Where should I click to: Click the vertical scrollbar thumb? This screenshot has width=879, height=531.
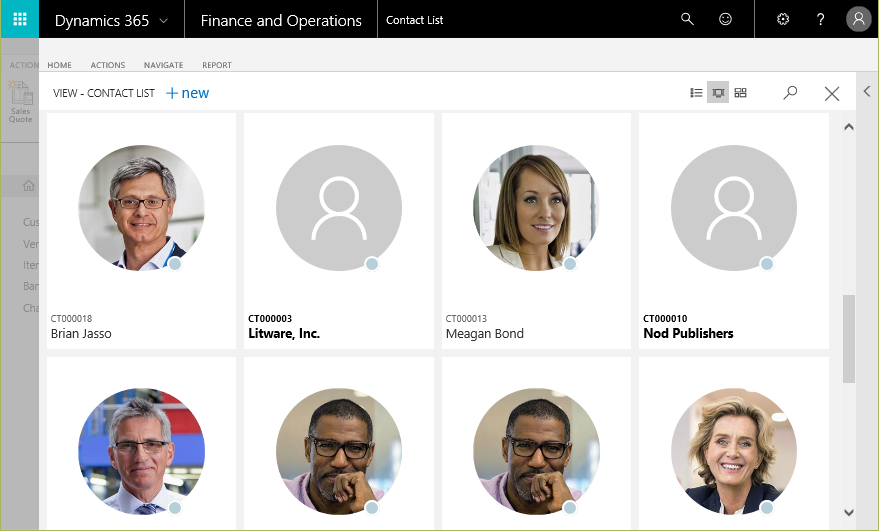pos(849,339)
